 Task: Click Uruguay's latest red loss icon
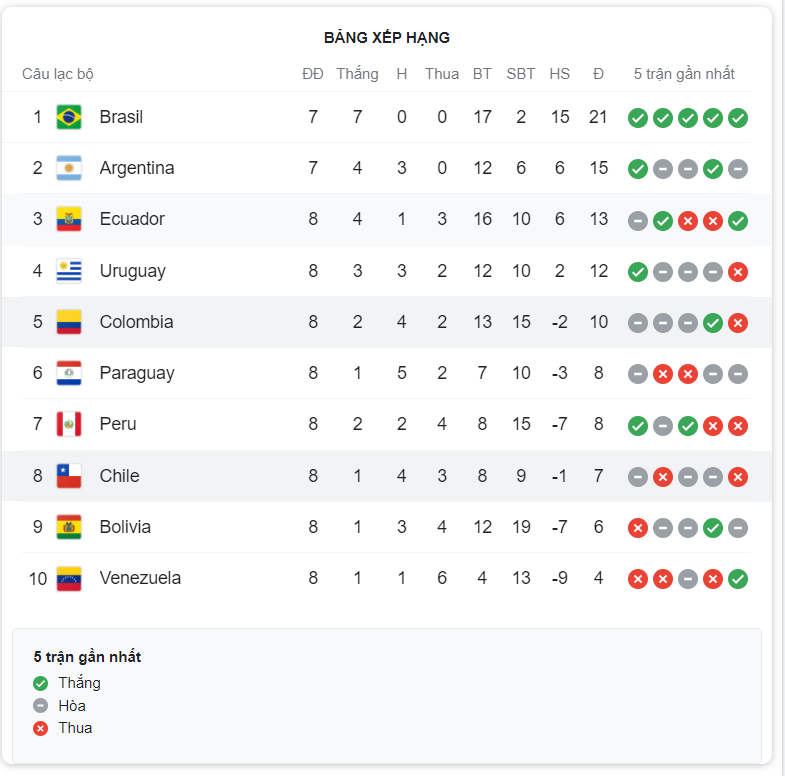pyautogui.click(x=737, y=272)
